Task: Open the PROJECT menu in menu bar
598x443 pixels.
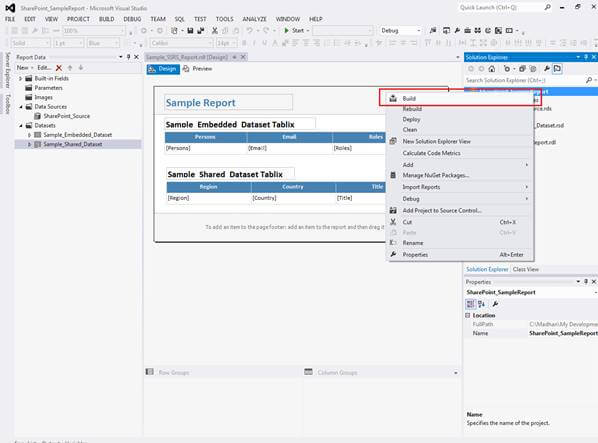Action: click(78, 19)
